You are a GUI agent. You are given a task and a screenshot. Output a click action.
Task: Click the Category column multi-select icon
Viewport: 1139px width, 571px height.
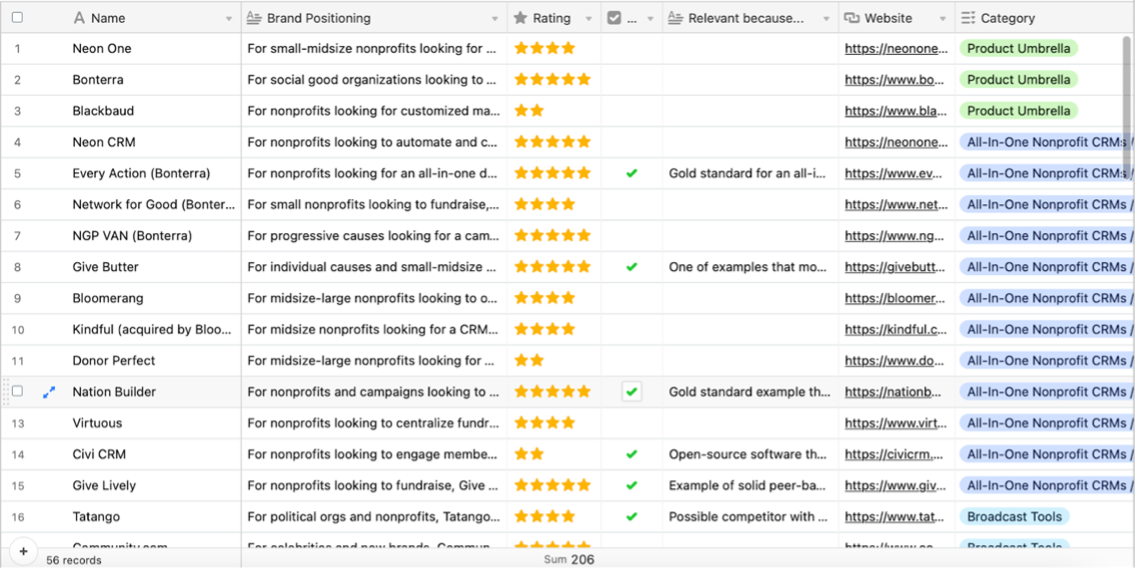[x=968, y=18]
